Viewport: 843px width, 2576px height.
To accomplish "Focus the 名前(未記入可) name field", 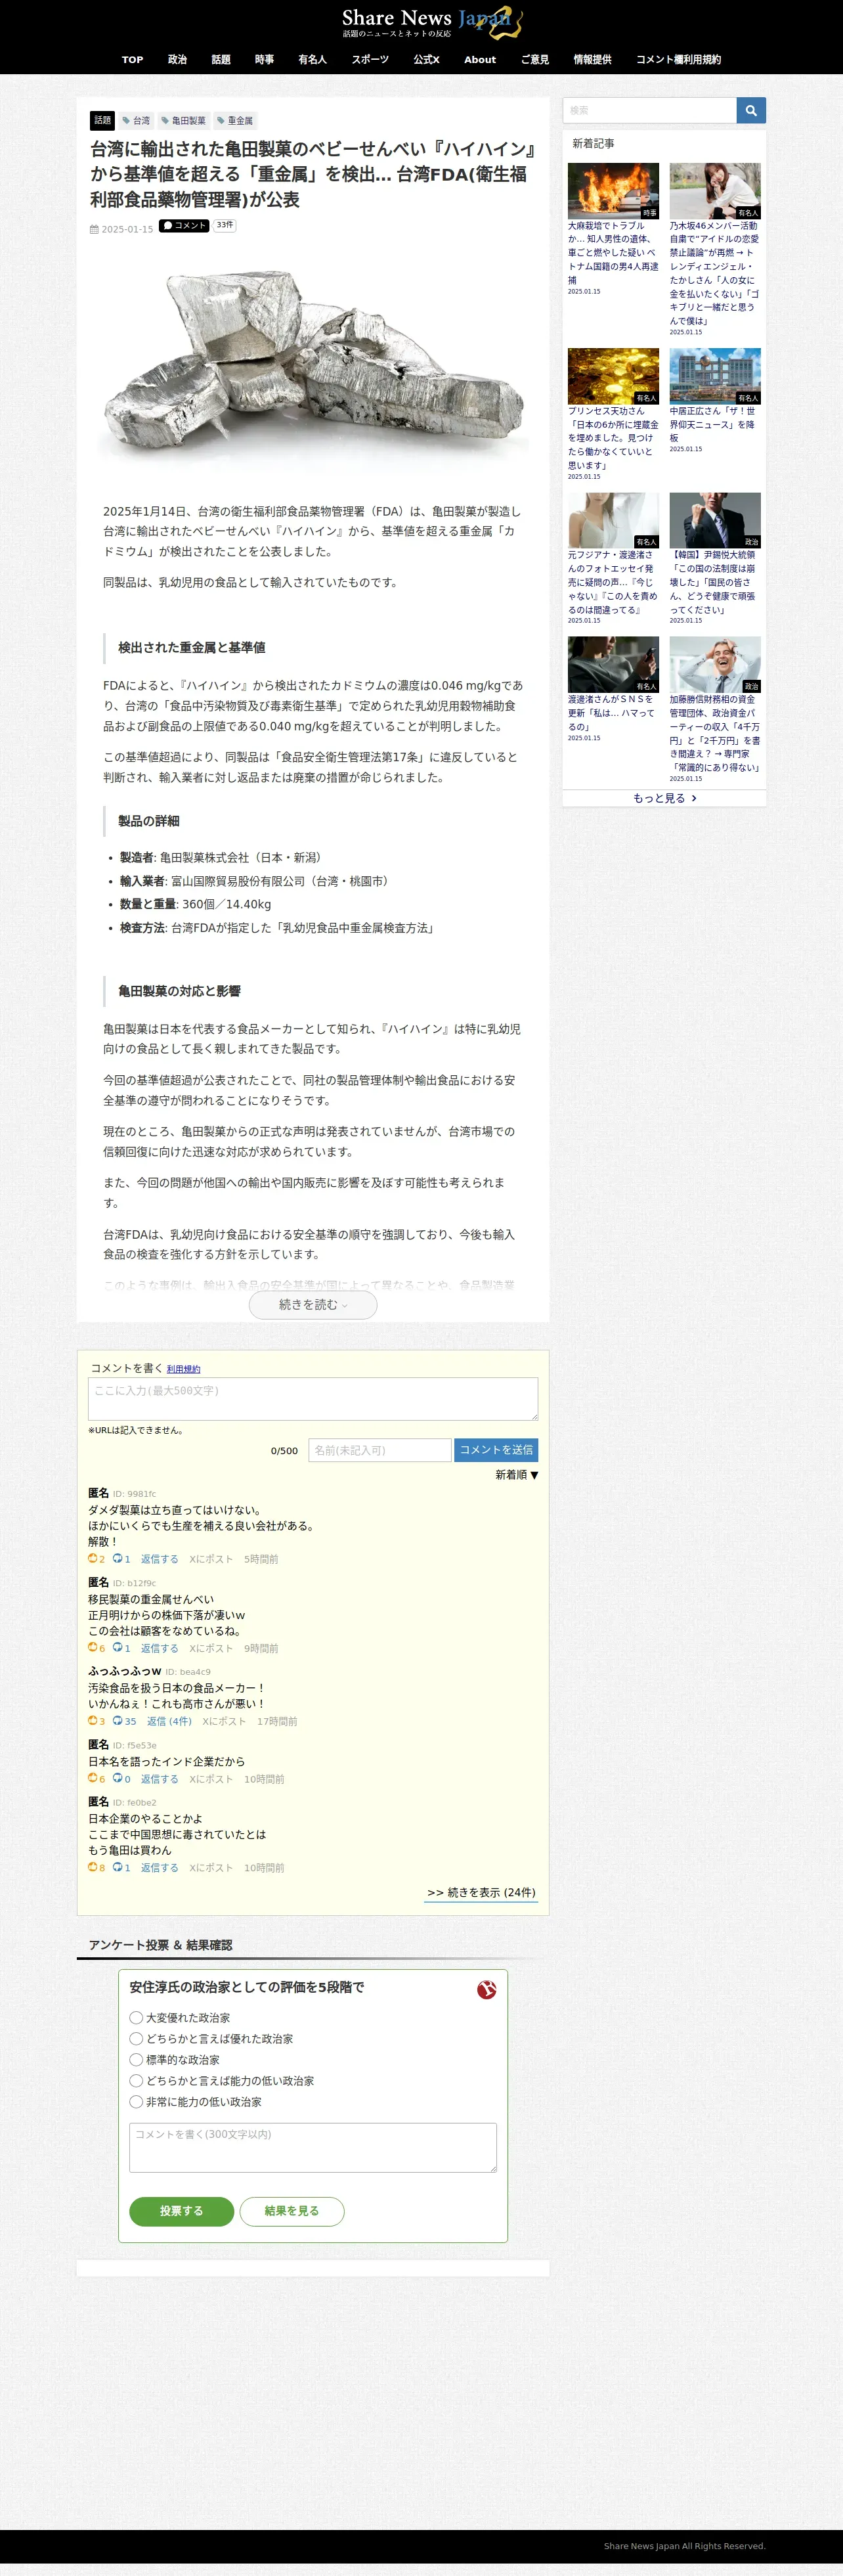I will (x=380, y=1450).
